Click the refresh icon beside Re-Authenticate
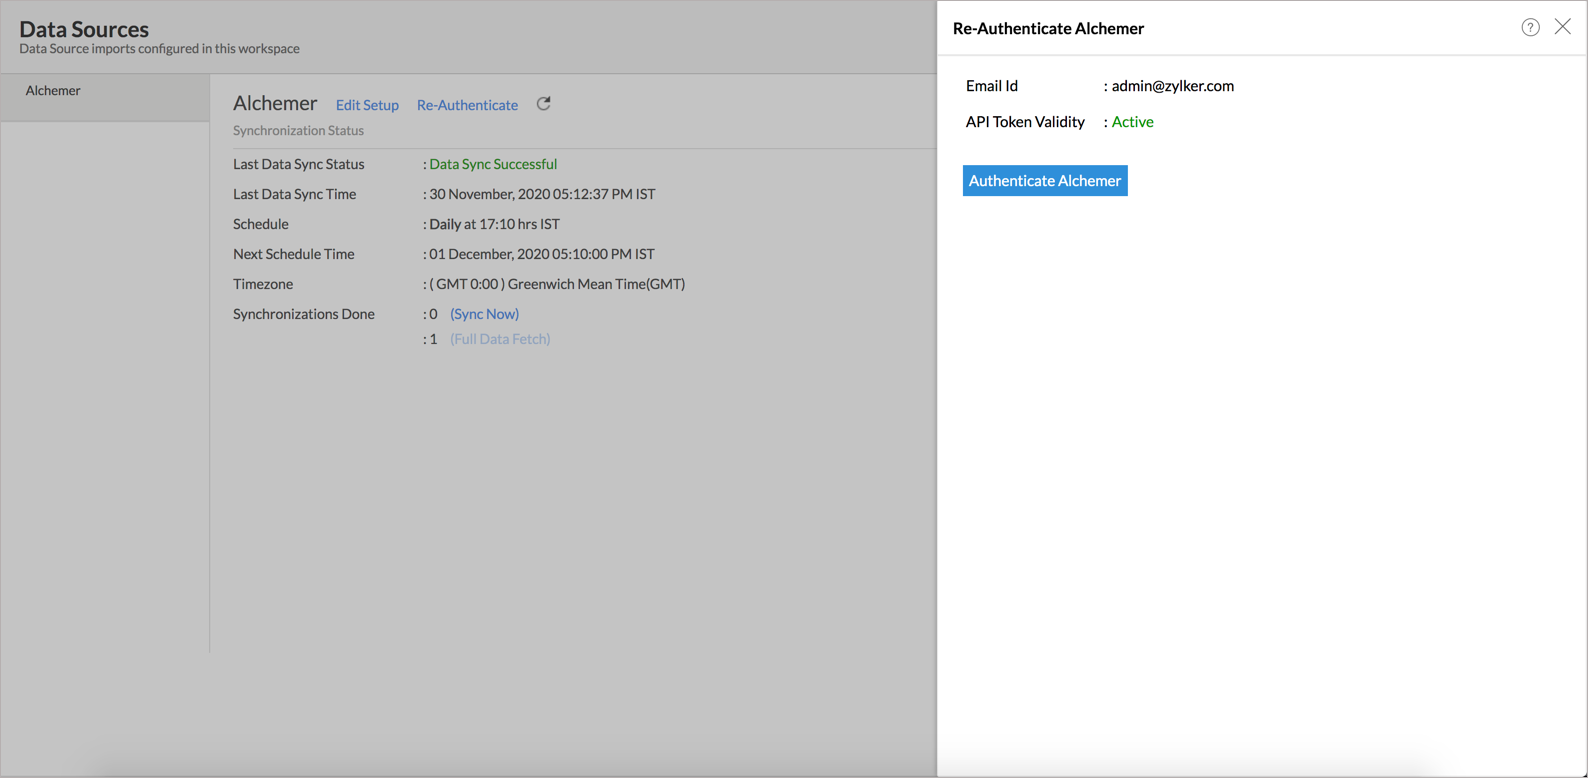Viewport: 1588px width, 778px height. click(x=544, y=104)
